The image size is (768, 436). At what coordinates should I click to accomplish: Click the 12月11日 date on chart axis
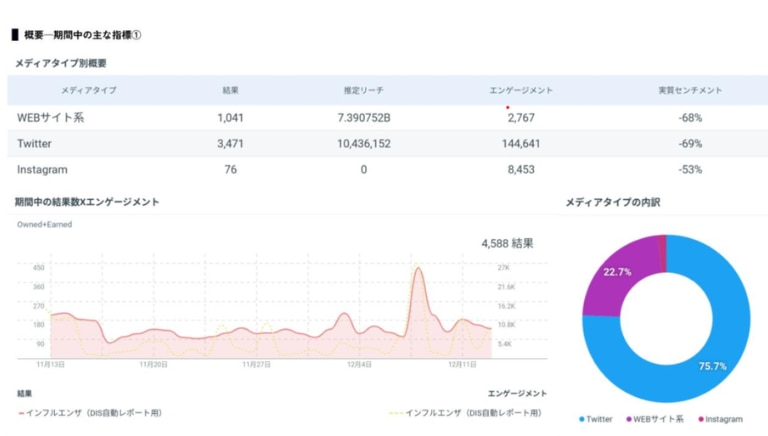click(x=461, y=365)
